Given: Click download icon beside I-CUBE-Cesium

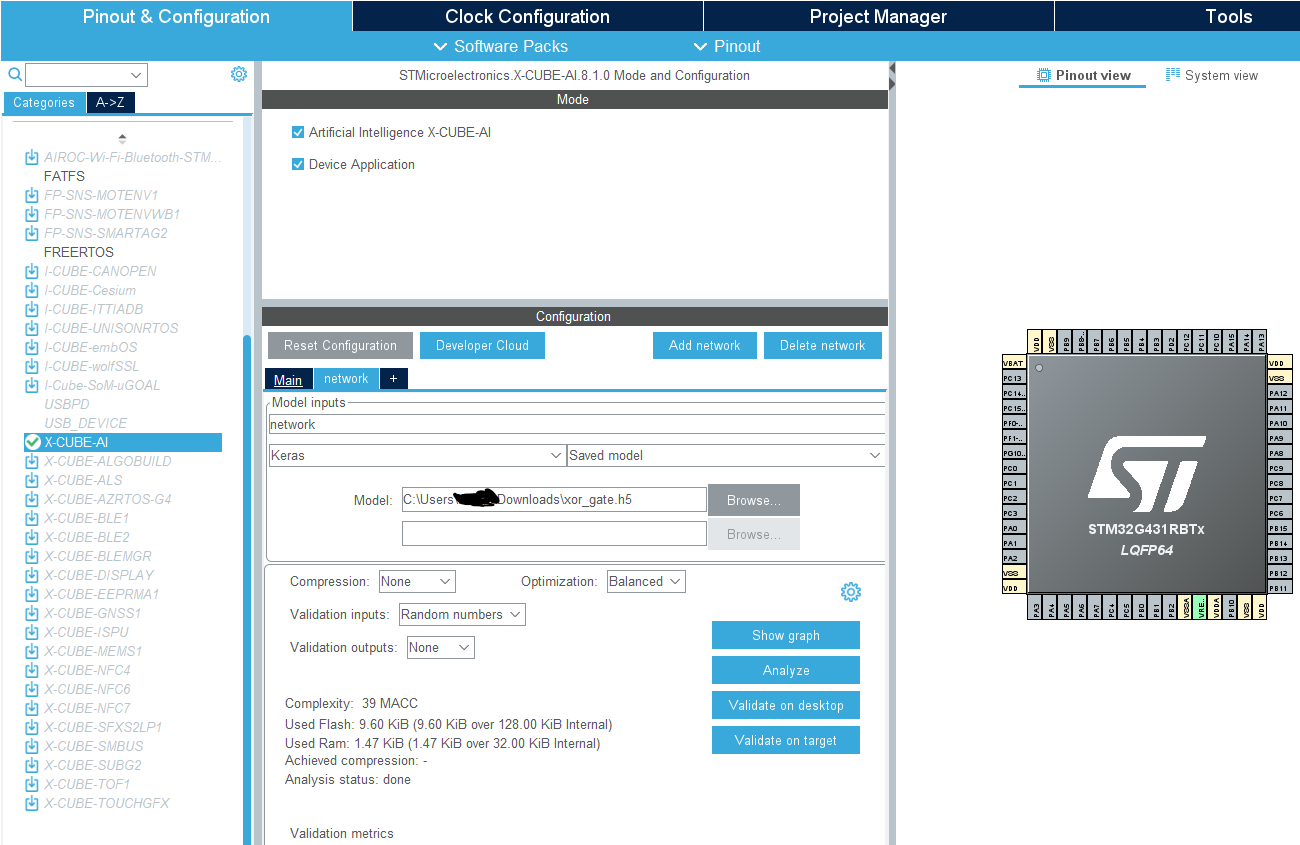Looking at the screenshot, I should point(32,290).
